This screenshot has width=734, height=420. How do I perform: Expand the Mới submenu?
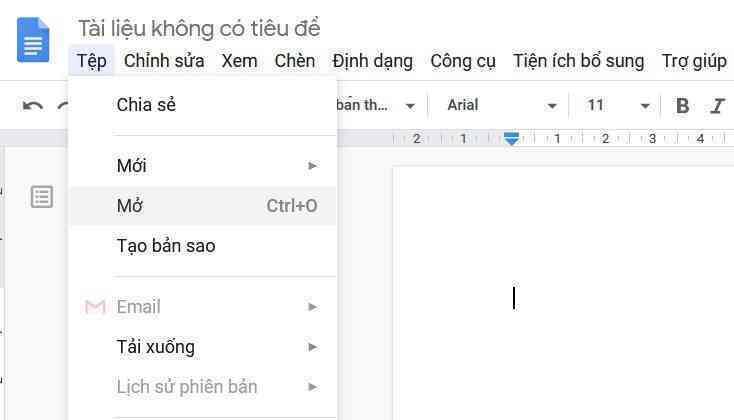coord(202,166)
